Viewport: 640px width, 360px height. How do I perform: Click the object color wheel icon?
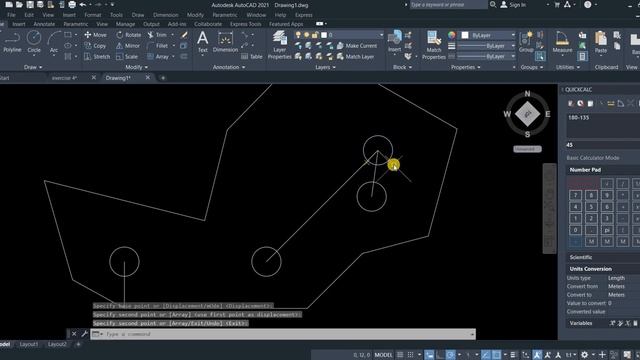click(x=451, y=35)
